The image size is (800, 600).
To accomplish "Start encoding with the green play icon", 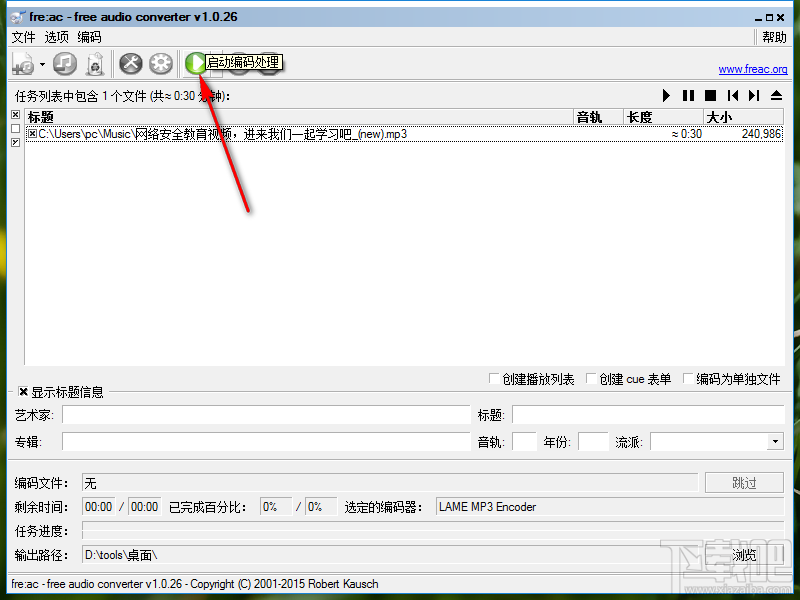I will click(196, 64).
